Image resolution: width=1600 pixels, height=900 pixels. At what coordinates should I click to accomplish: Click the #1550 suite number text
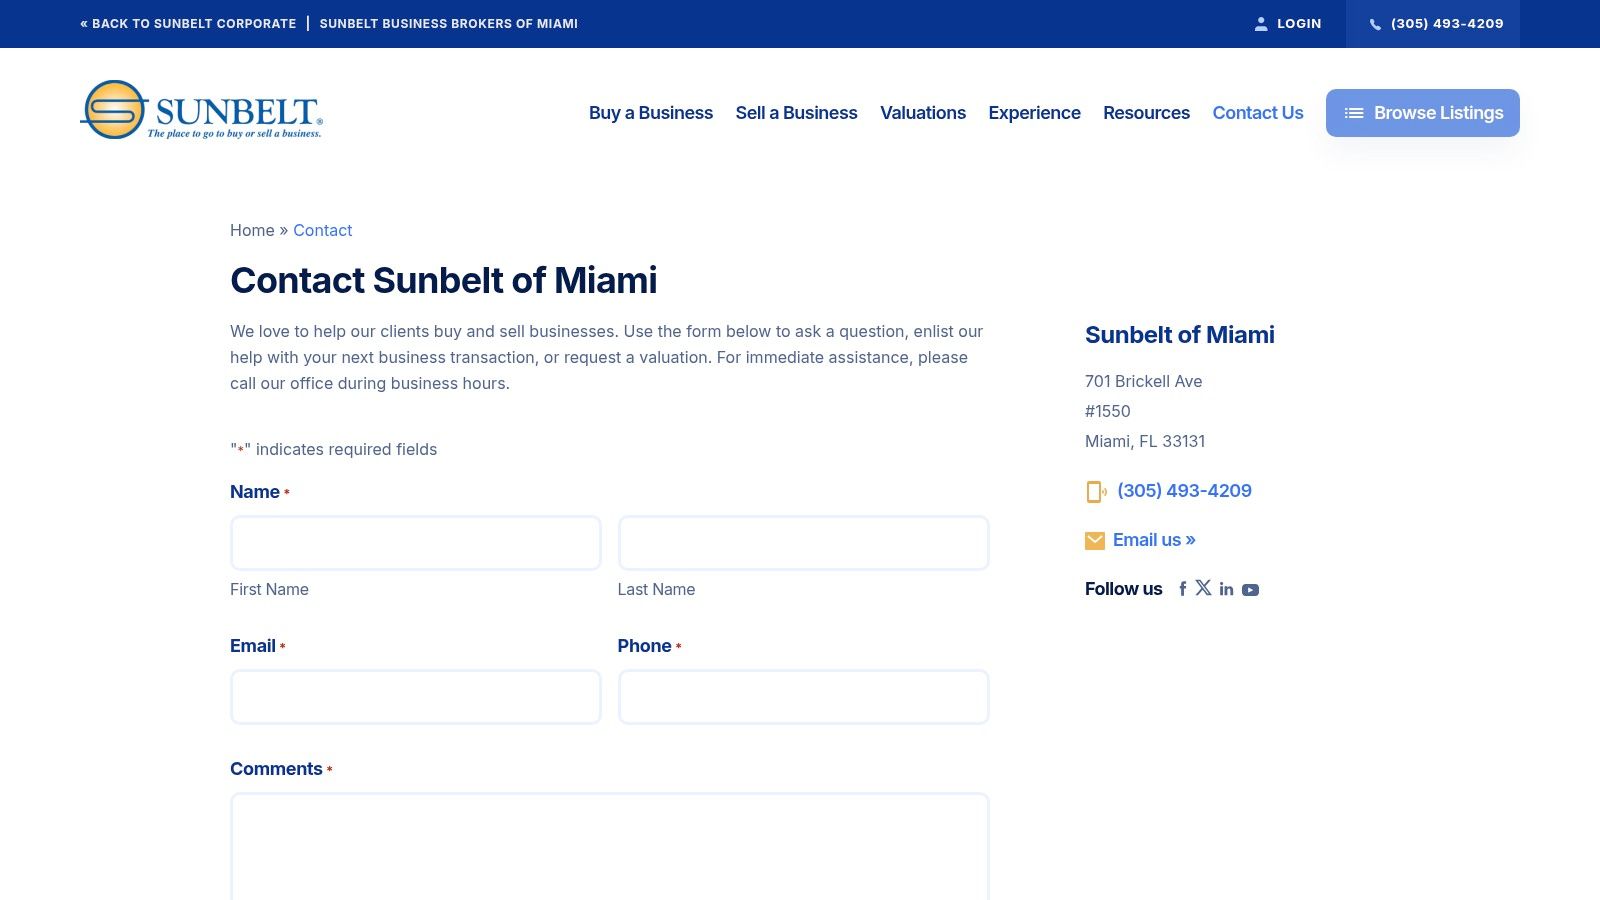[x=1108, y=411]
